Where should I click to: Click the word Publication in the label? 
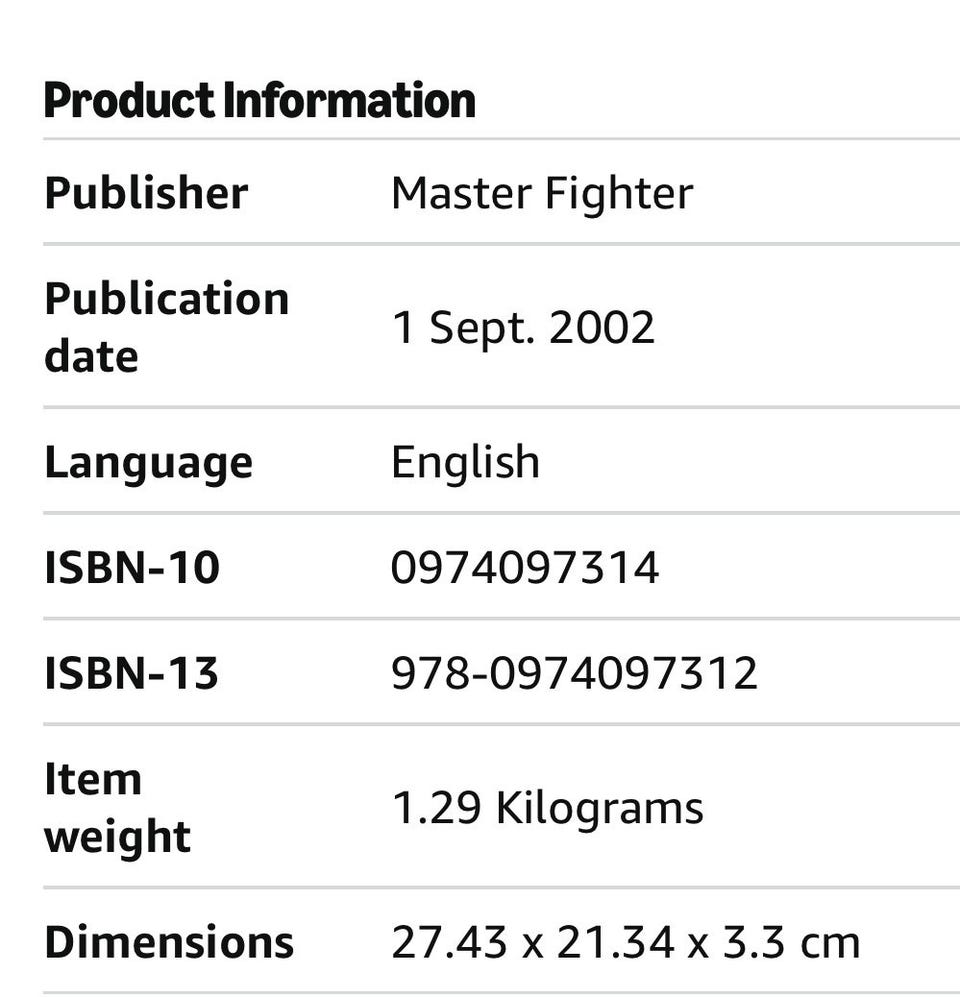[x=167, y=299]
